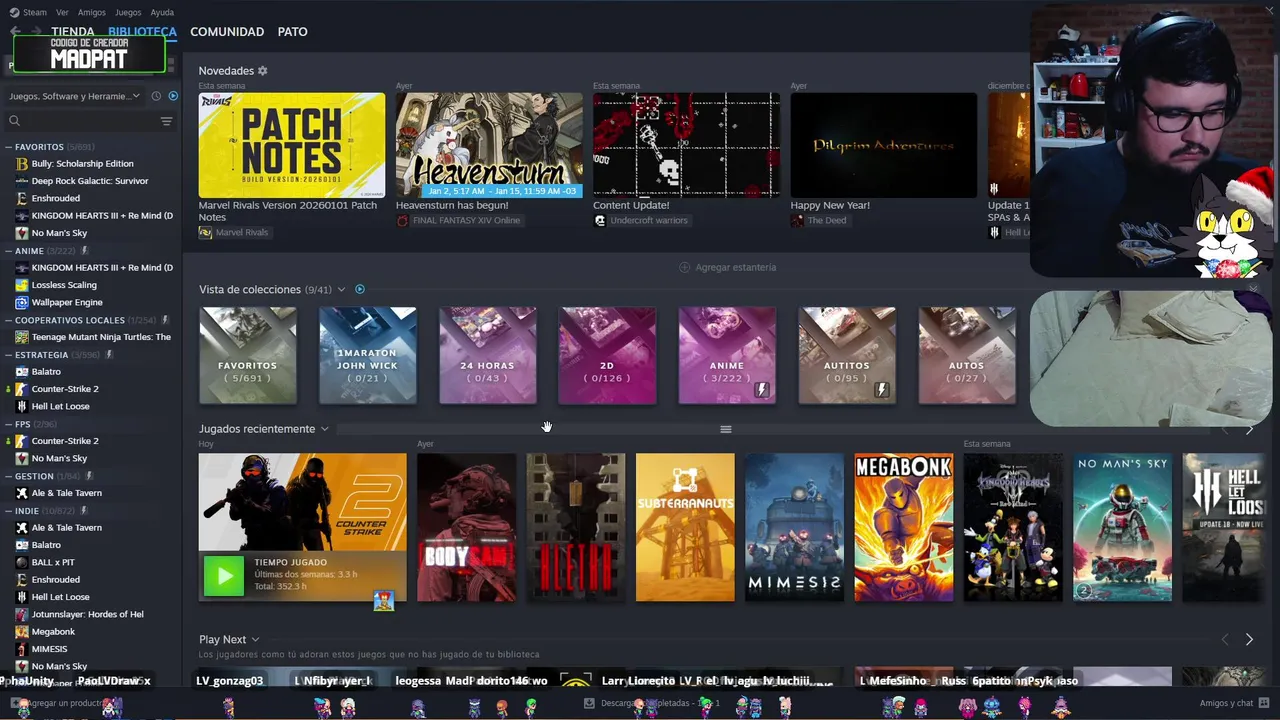The width and height of the screenshot is (1280, 720).
Task: Click the Marvel Rivals small logo under patch notes
Action: [x=205, y=232]
